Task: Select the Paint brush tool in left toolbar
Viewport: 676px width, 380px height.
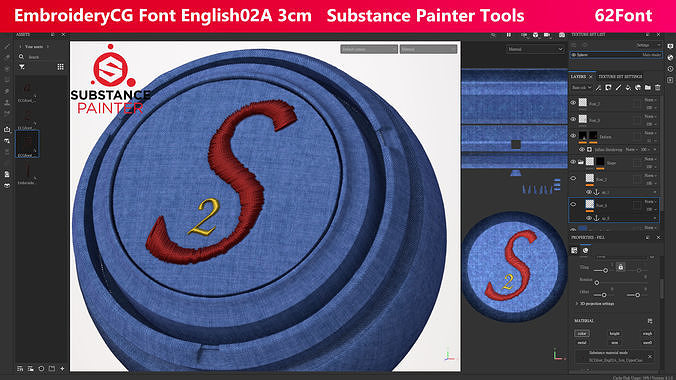Action: point(7,46)
